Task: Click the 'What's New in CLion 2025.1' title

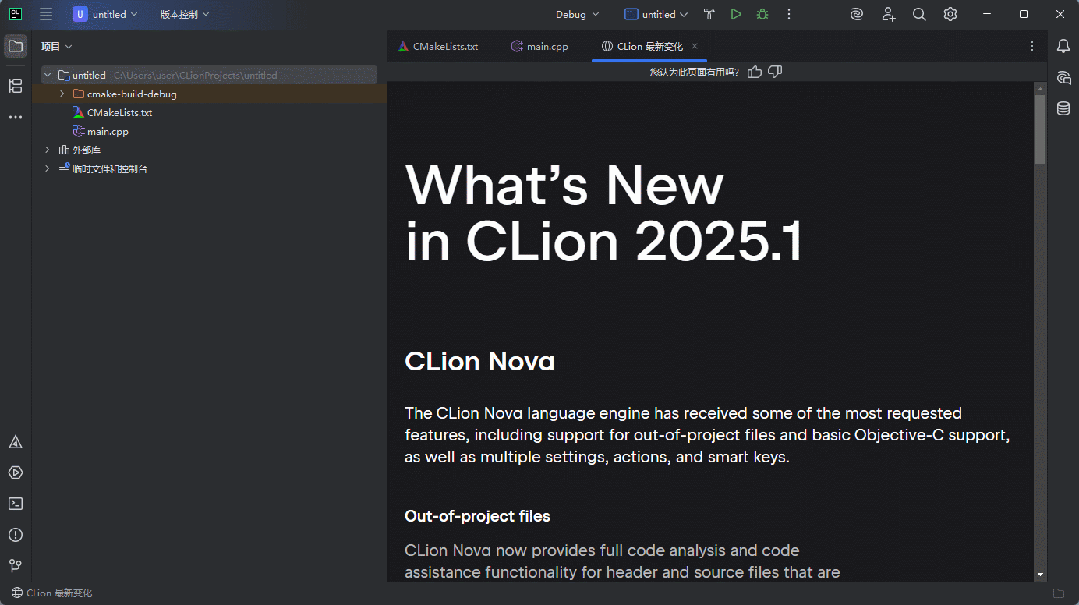Action: point(603,213)
